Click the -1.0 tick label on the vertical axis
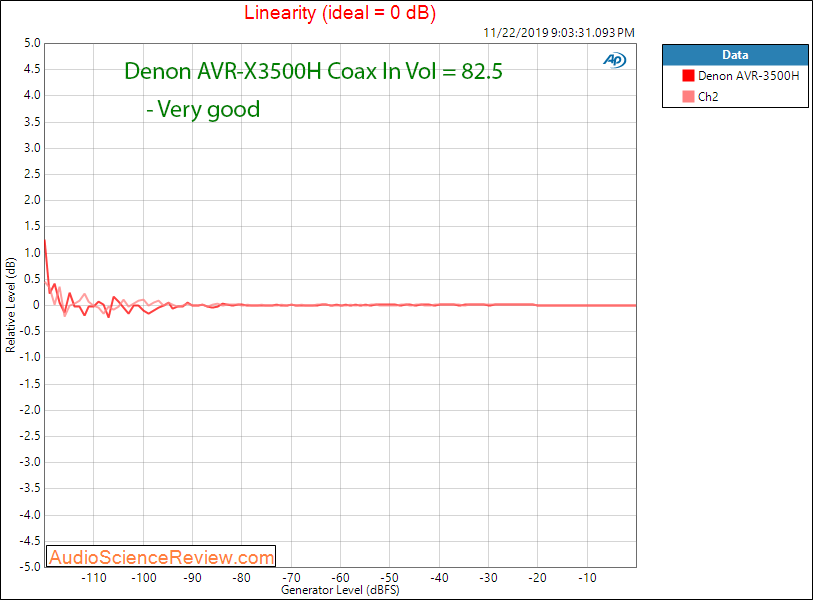 coord(30,357)
